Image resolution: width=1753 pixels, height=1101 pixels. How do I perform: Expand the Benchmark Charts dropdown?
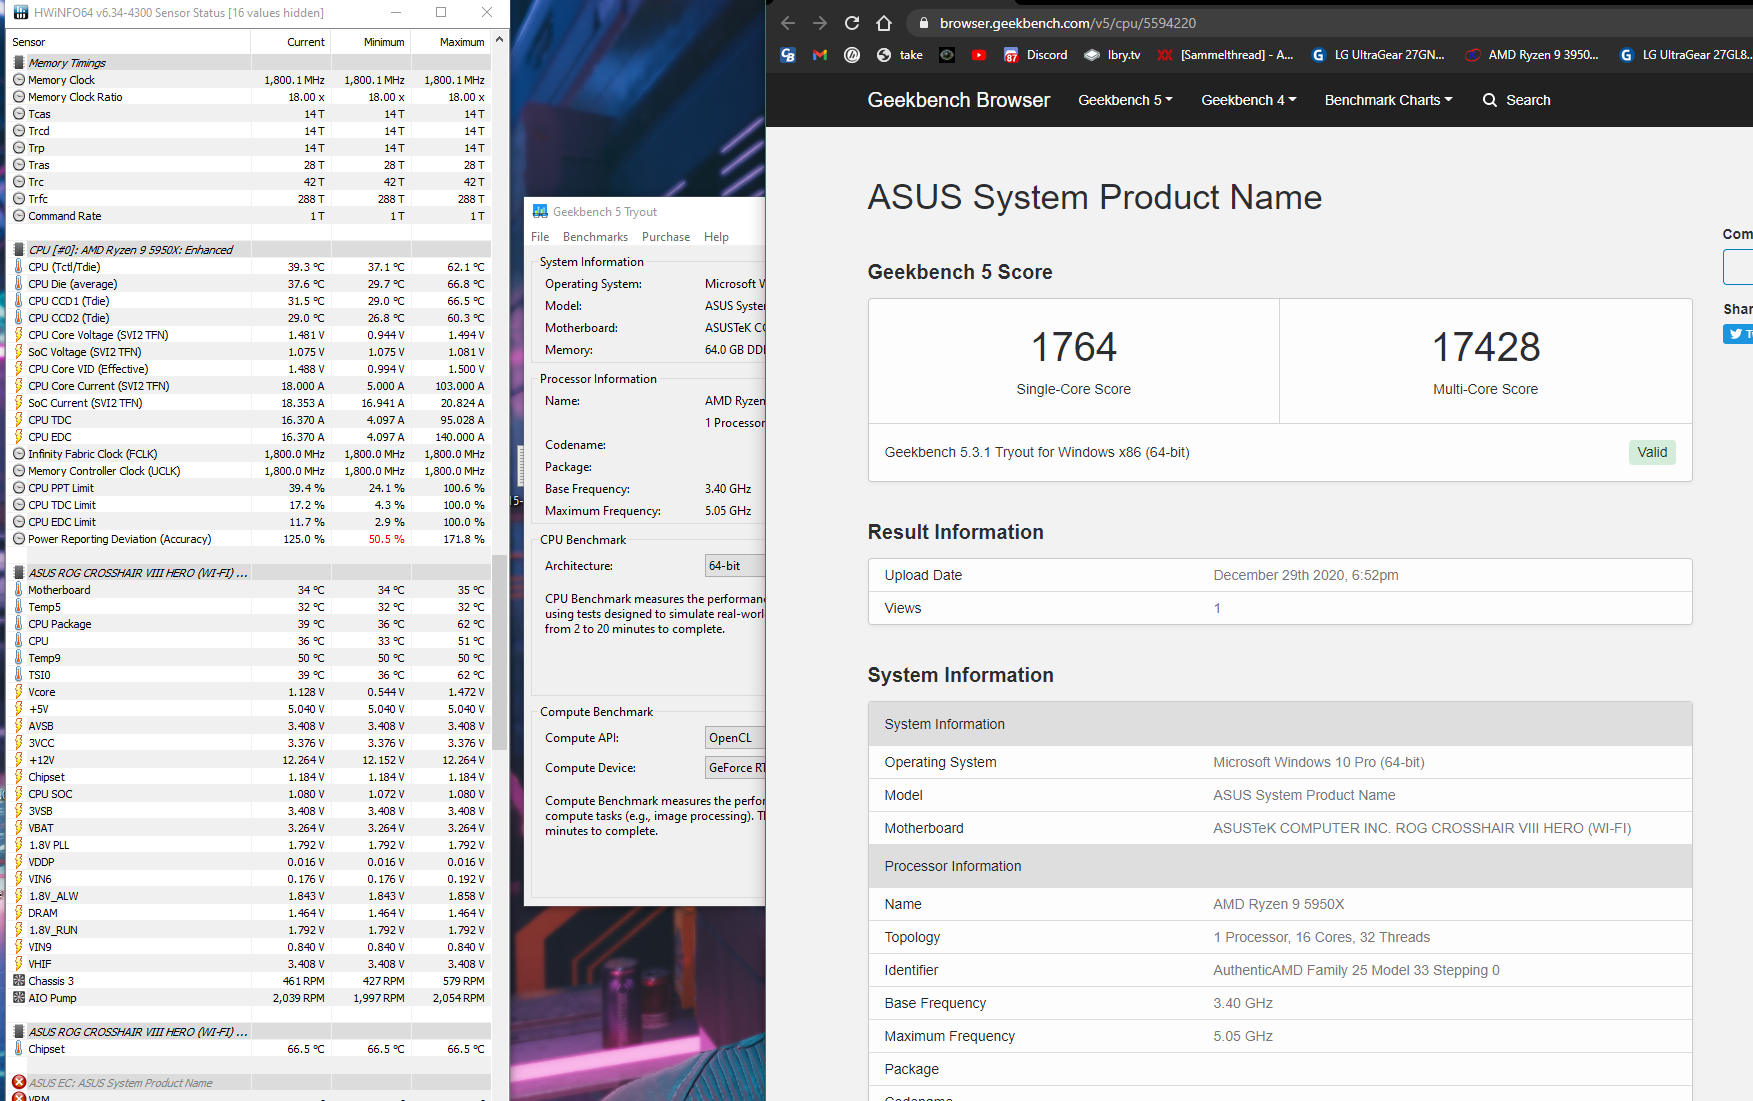(x=1388, y=100)
